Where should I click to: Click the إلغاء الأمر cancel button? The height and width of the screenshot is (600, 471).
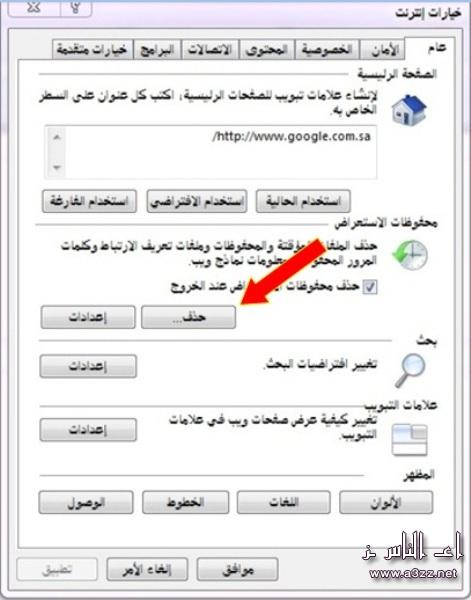tap(147, 570)
